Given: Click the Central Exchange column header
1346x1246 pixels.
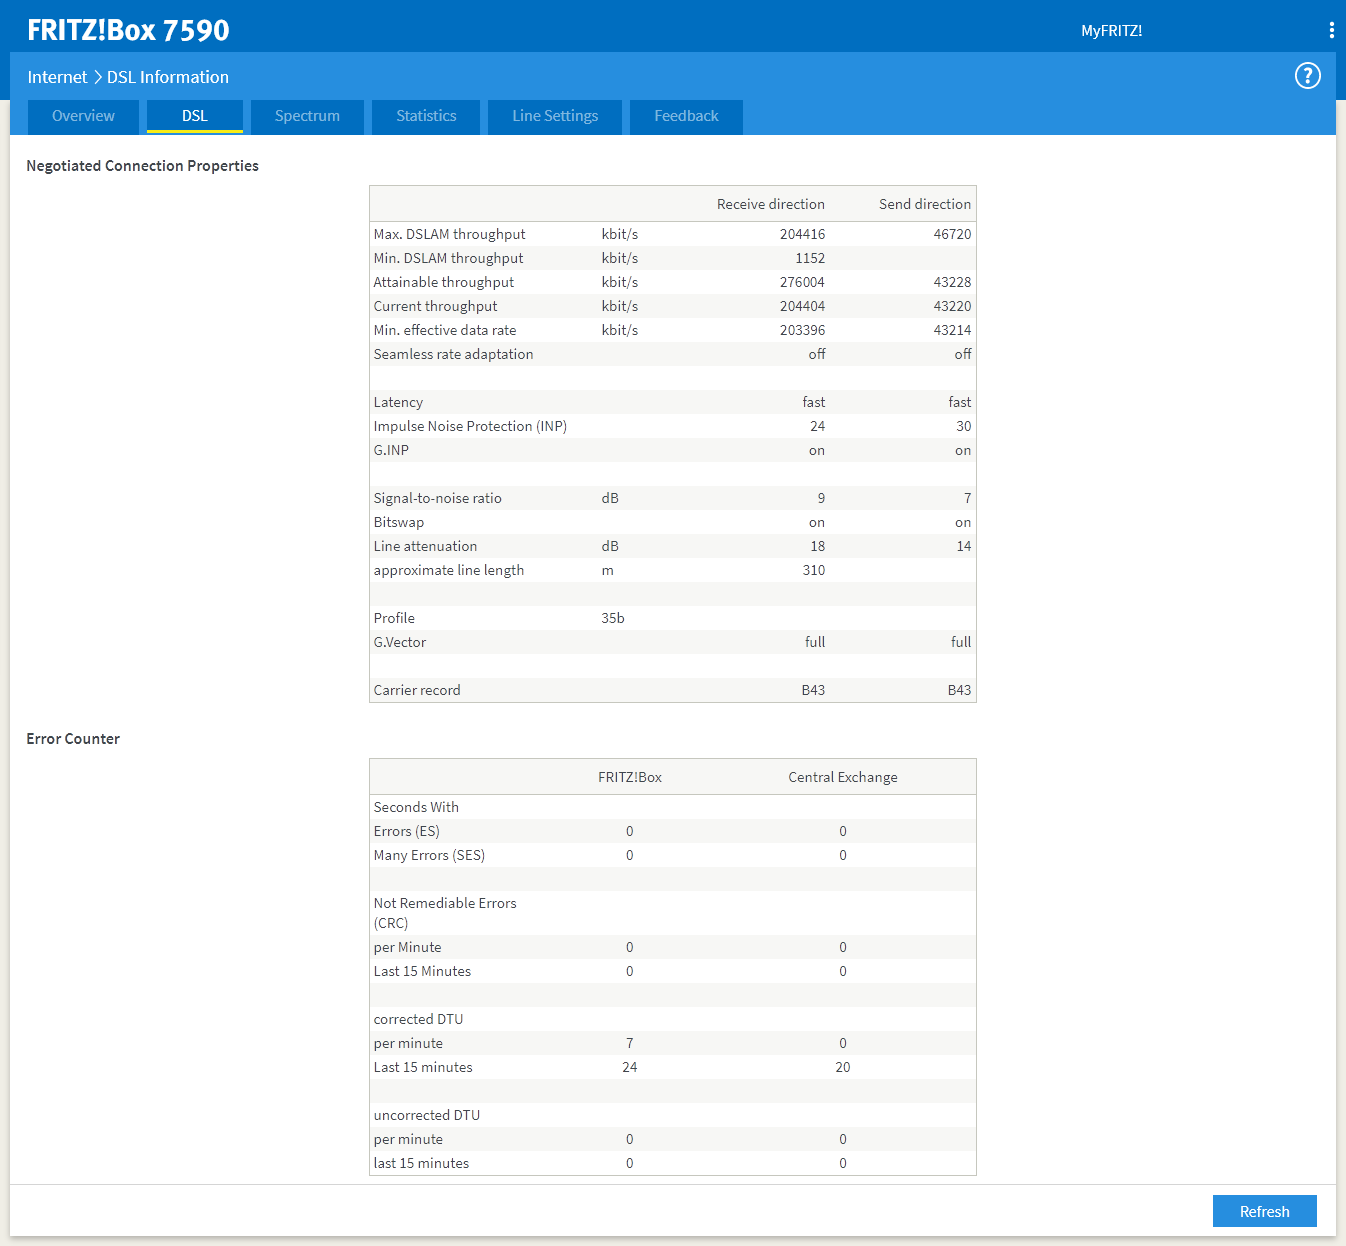Looking at the screenshot, I should (842, 777).
